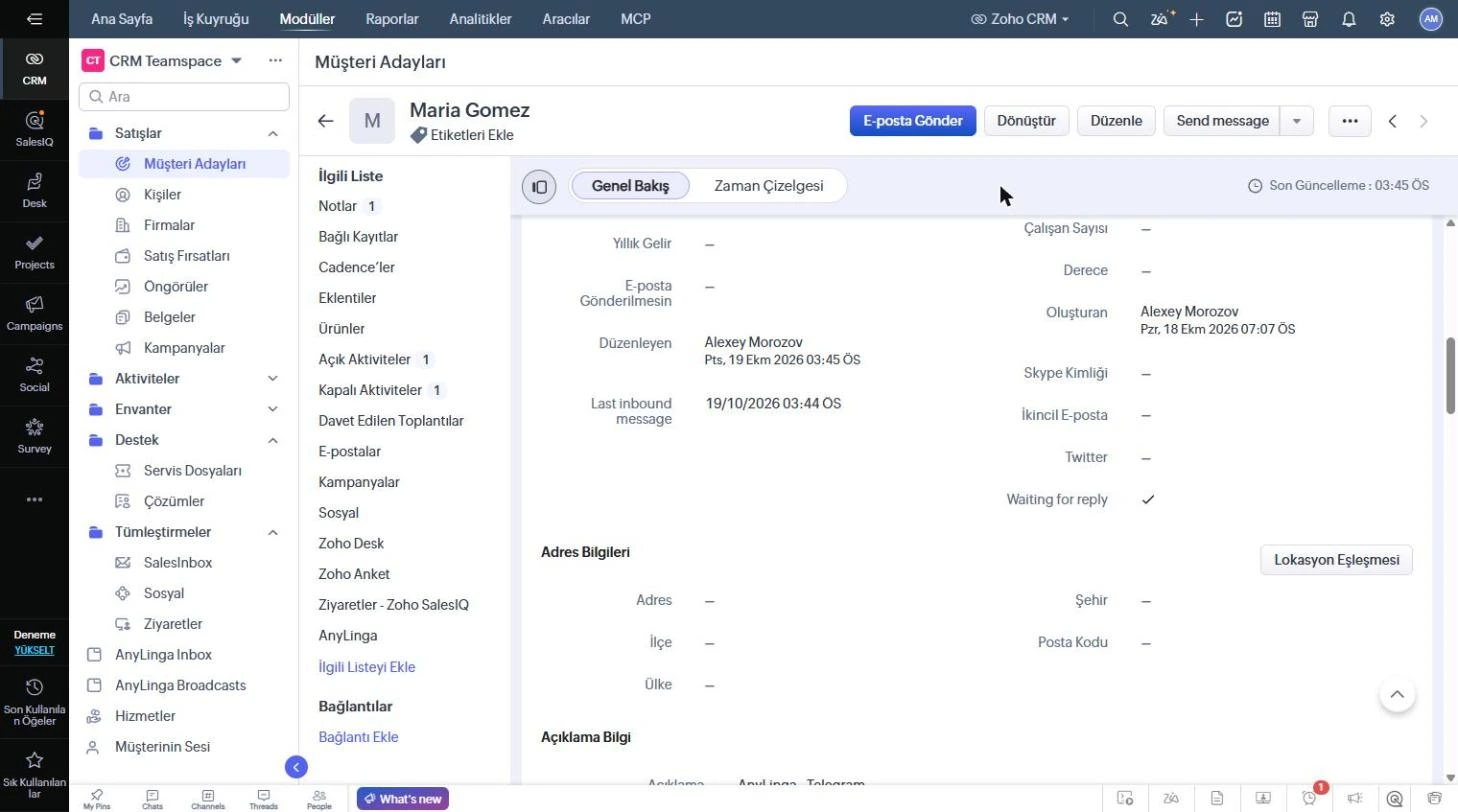Expand the Envanter folder
Viewport: 1458px width, 812px height.
pyautogui.click(x=272, y=409)
